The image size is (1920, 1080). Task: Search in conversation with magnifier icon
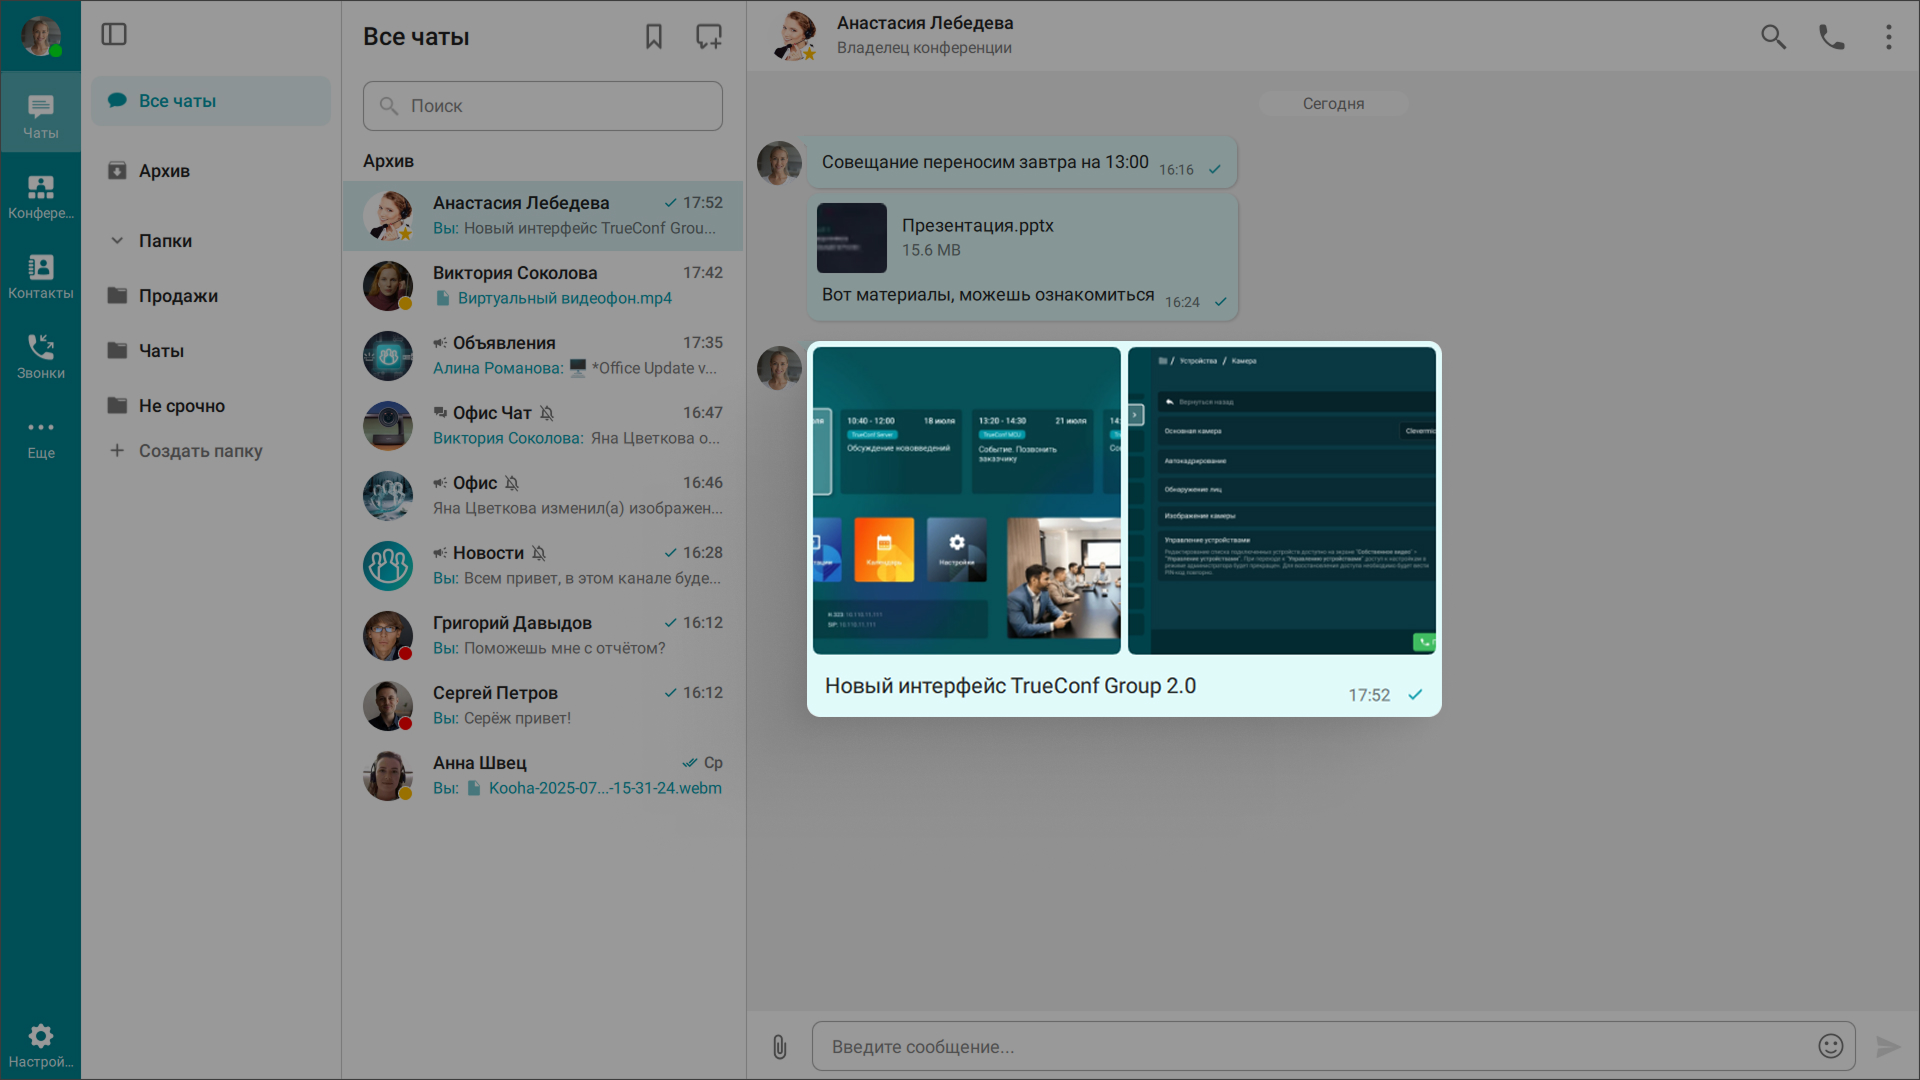tap(1773, 37)
